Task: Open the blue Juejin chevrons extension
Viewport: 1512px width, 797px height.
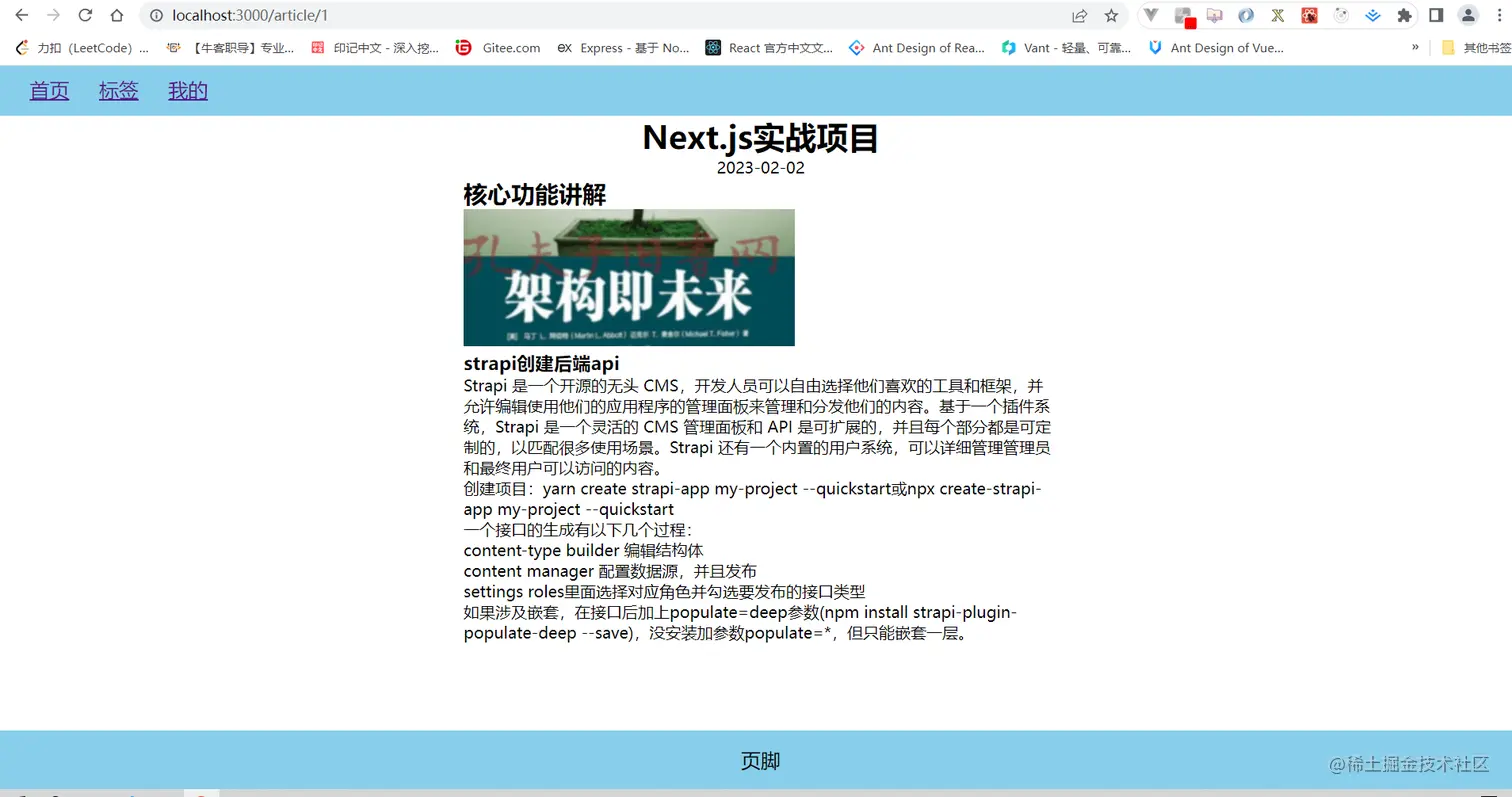Action: tap(1372, 16)
